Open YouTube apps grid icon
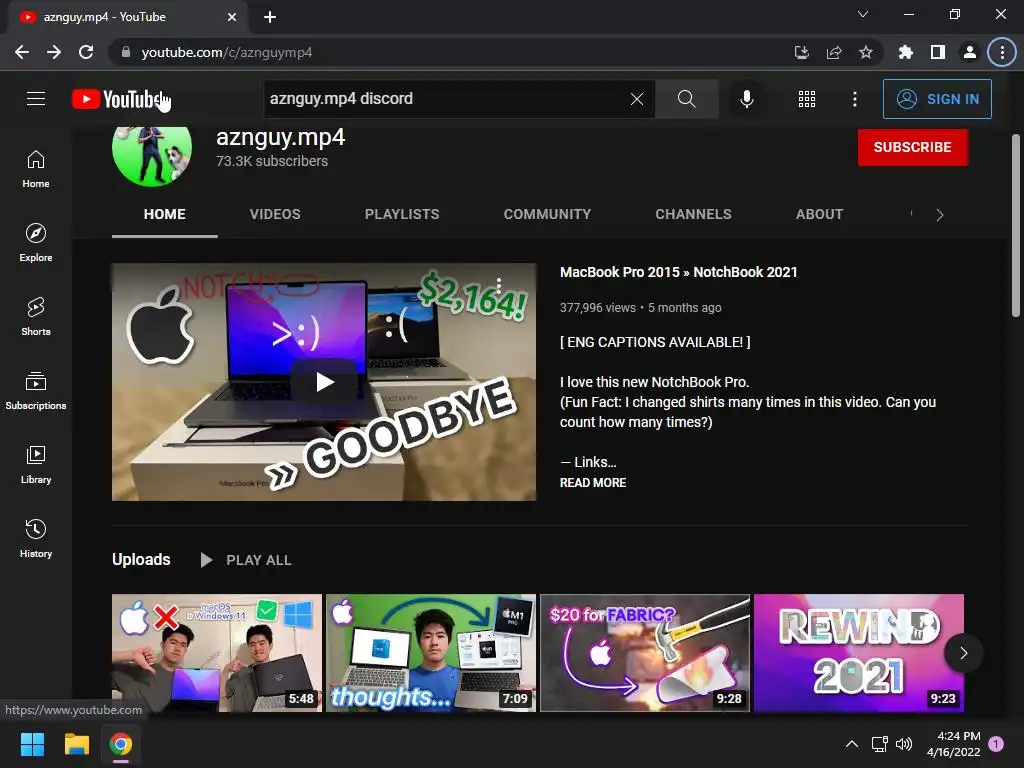 [x=807, y=99]
